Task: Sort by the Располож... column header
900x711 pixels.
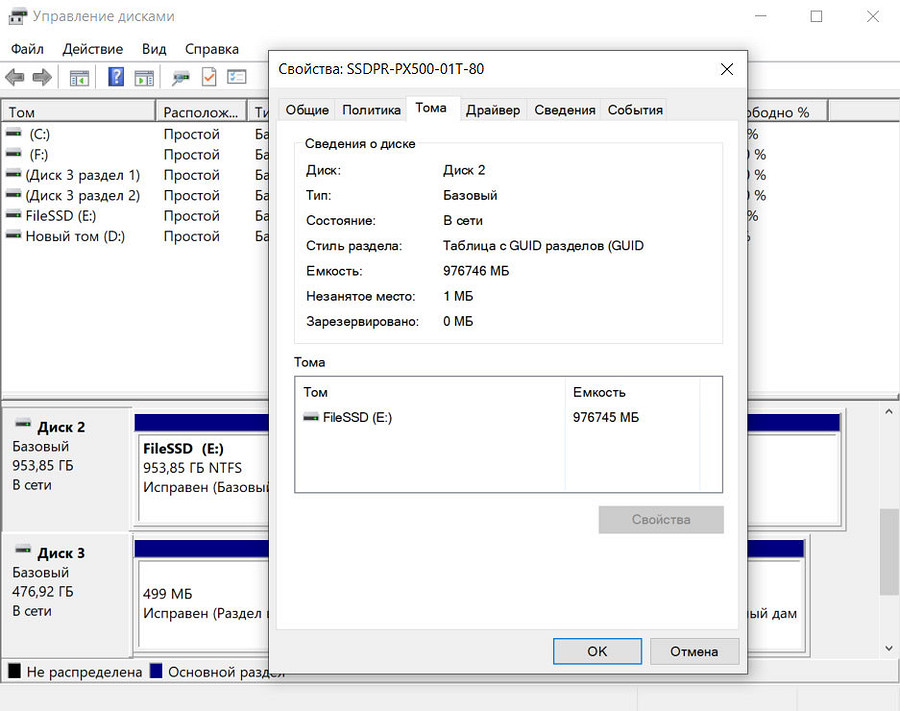Action: (x=201, y=112)
